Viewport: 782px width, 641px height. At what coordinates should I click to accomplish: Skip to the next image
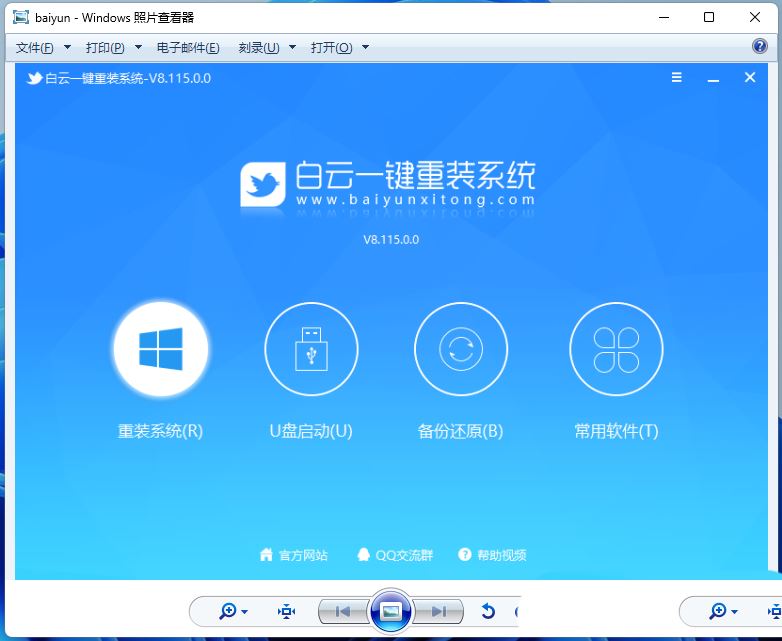(x=438, y=611)
